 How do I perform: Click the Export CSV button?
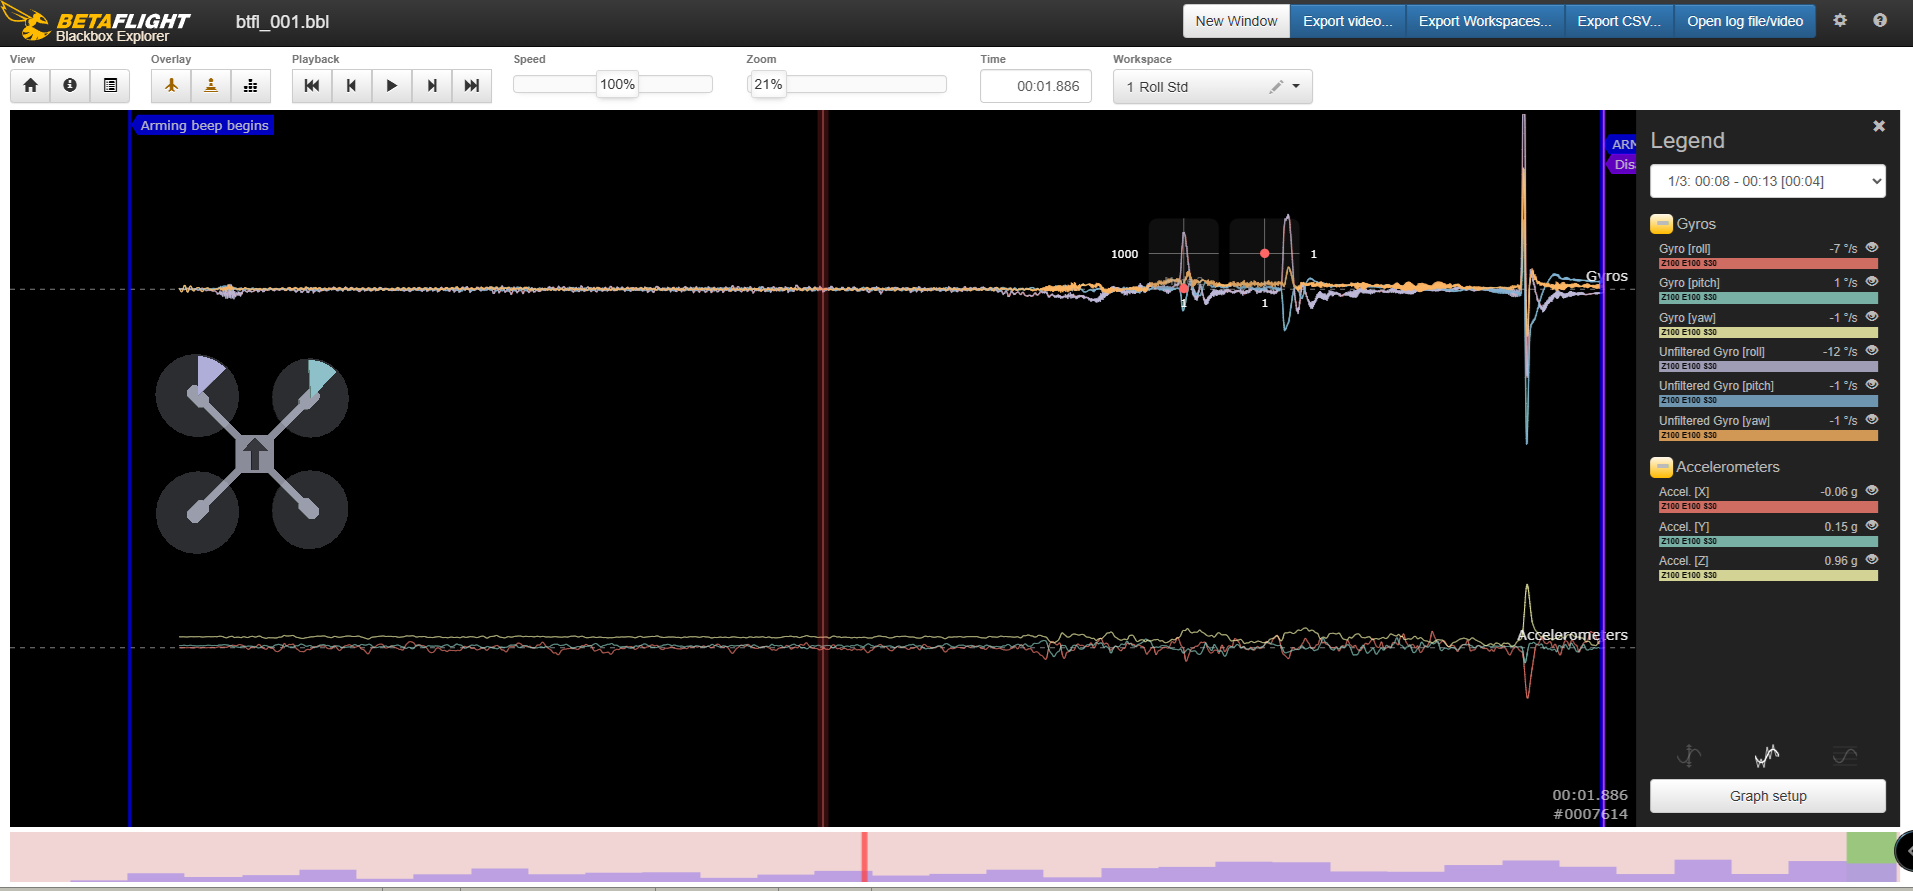pyautogui.click(x=1619, y=21)
